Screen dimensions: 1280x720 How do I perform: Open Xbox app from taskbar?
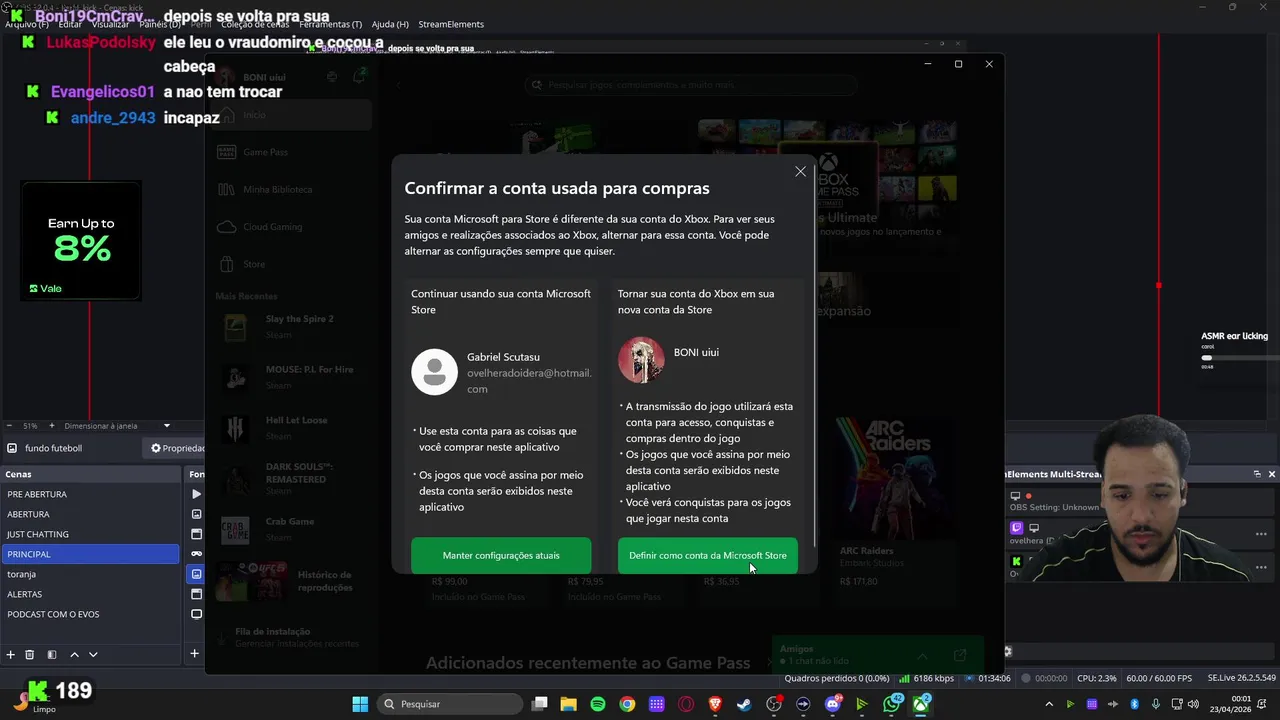(x=921, y=704)
